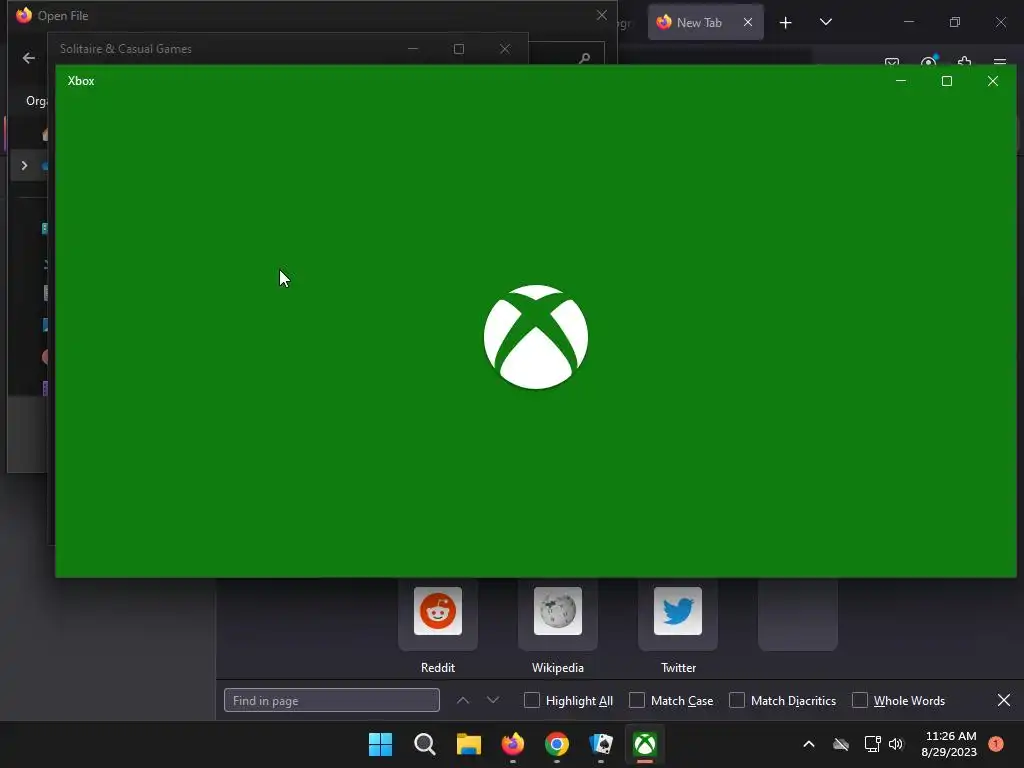
Task: Go back in Open File dialog
Action: coord(29,58)
